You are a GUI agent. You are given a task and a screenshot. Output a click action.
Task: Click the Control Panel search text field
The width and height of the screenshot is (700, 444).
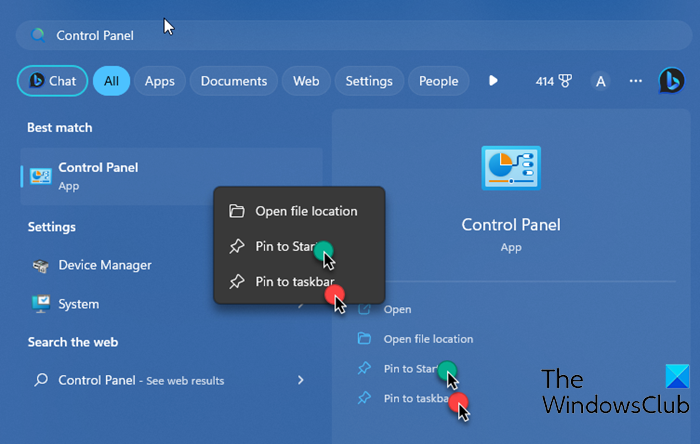pos(354,35)
